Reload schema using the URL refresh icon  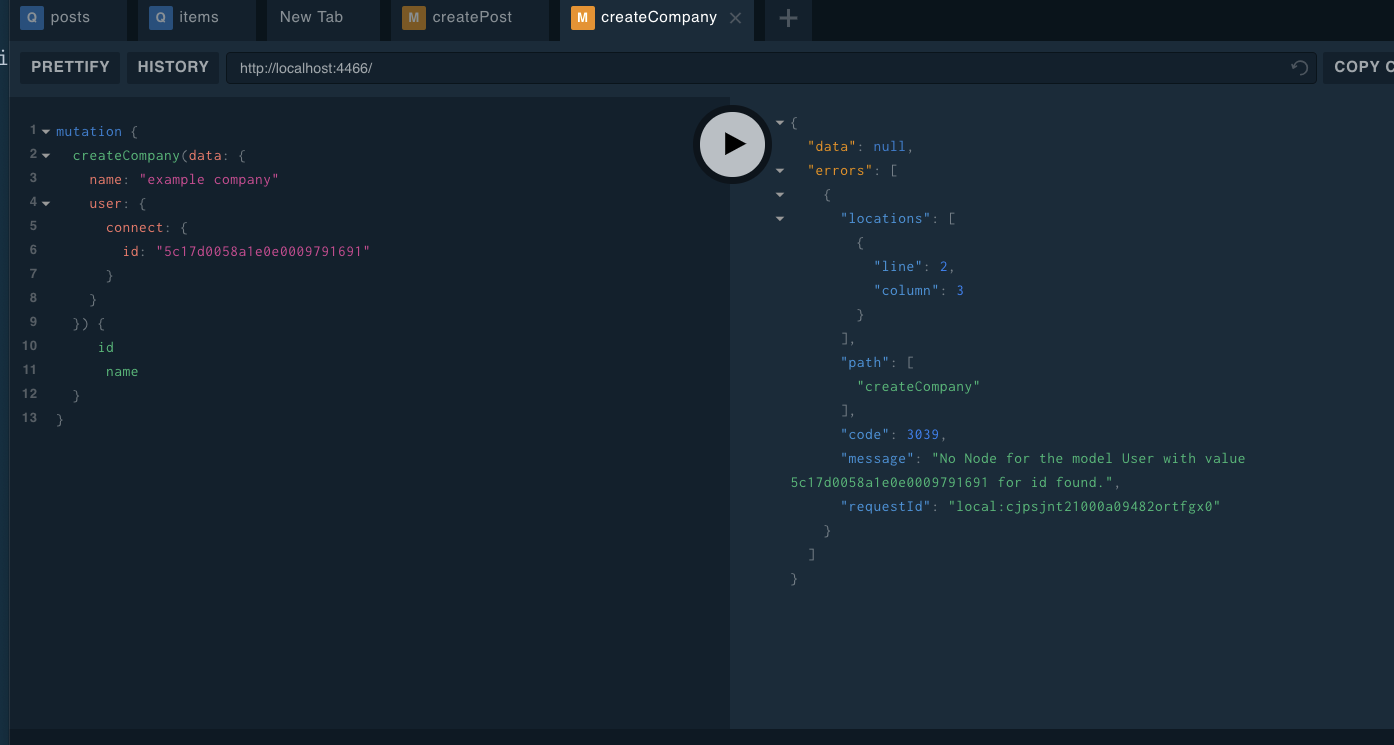click(x=1299, y=68)
